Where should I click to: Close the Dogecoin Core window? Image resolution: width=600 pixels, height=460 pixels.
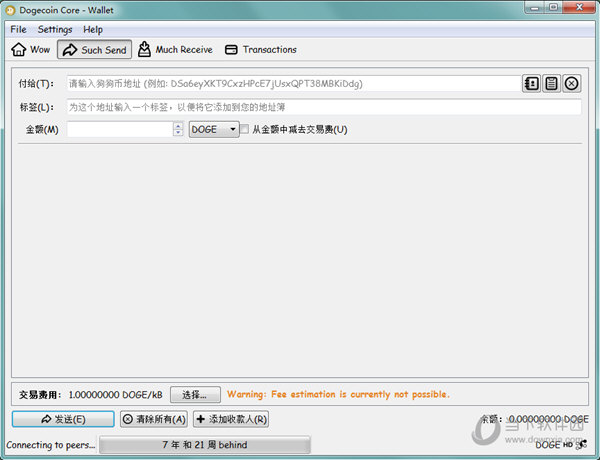(579, 7)
